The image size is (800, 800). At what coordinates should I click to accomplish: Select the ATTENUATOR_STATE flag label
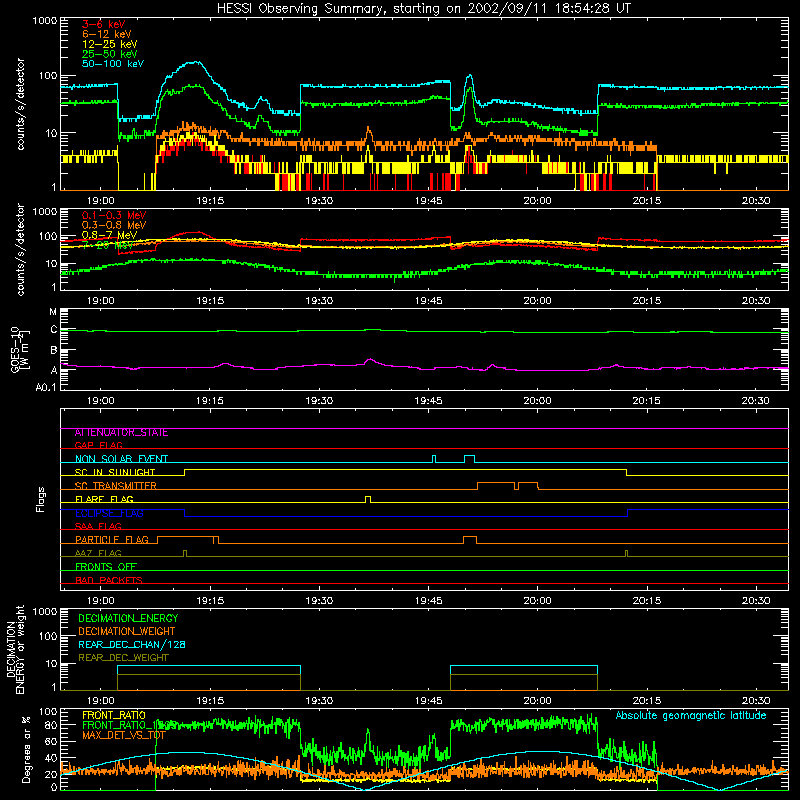121,433
